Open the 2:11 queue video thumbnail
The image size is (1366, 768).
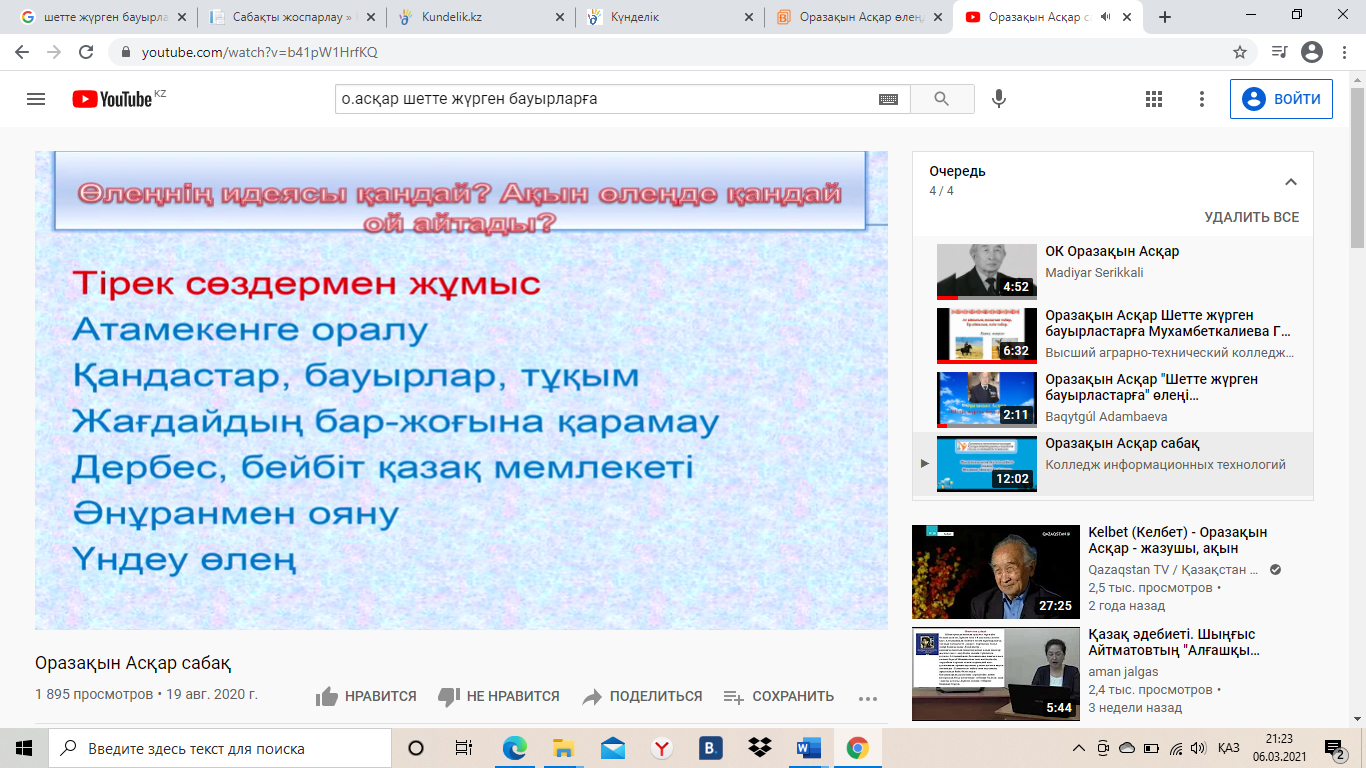click(987, 400)
